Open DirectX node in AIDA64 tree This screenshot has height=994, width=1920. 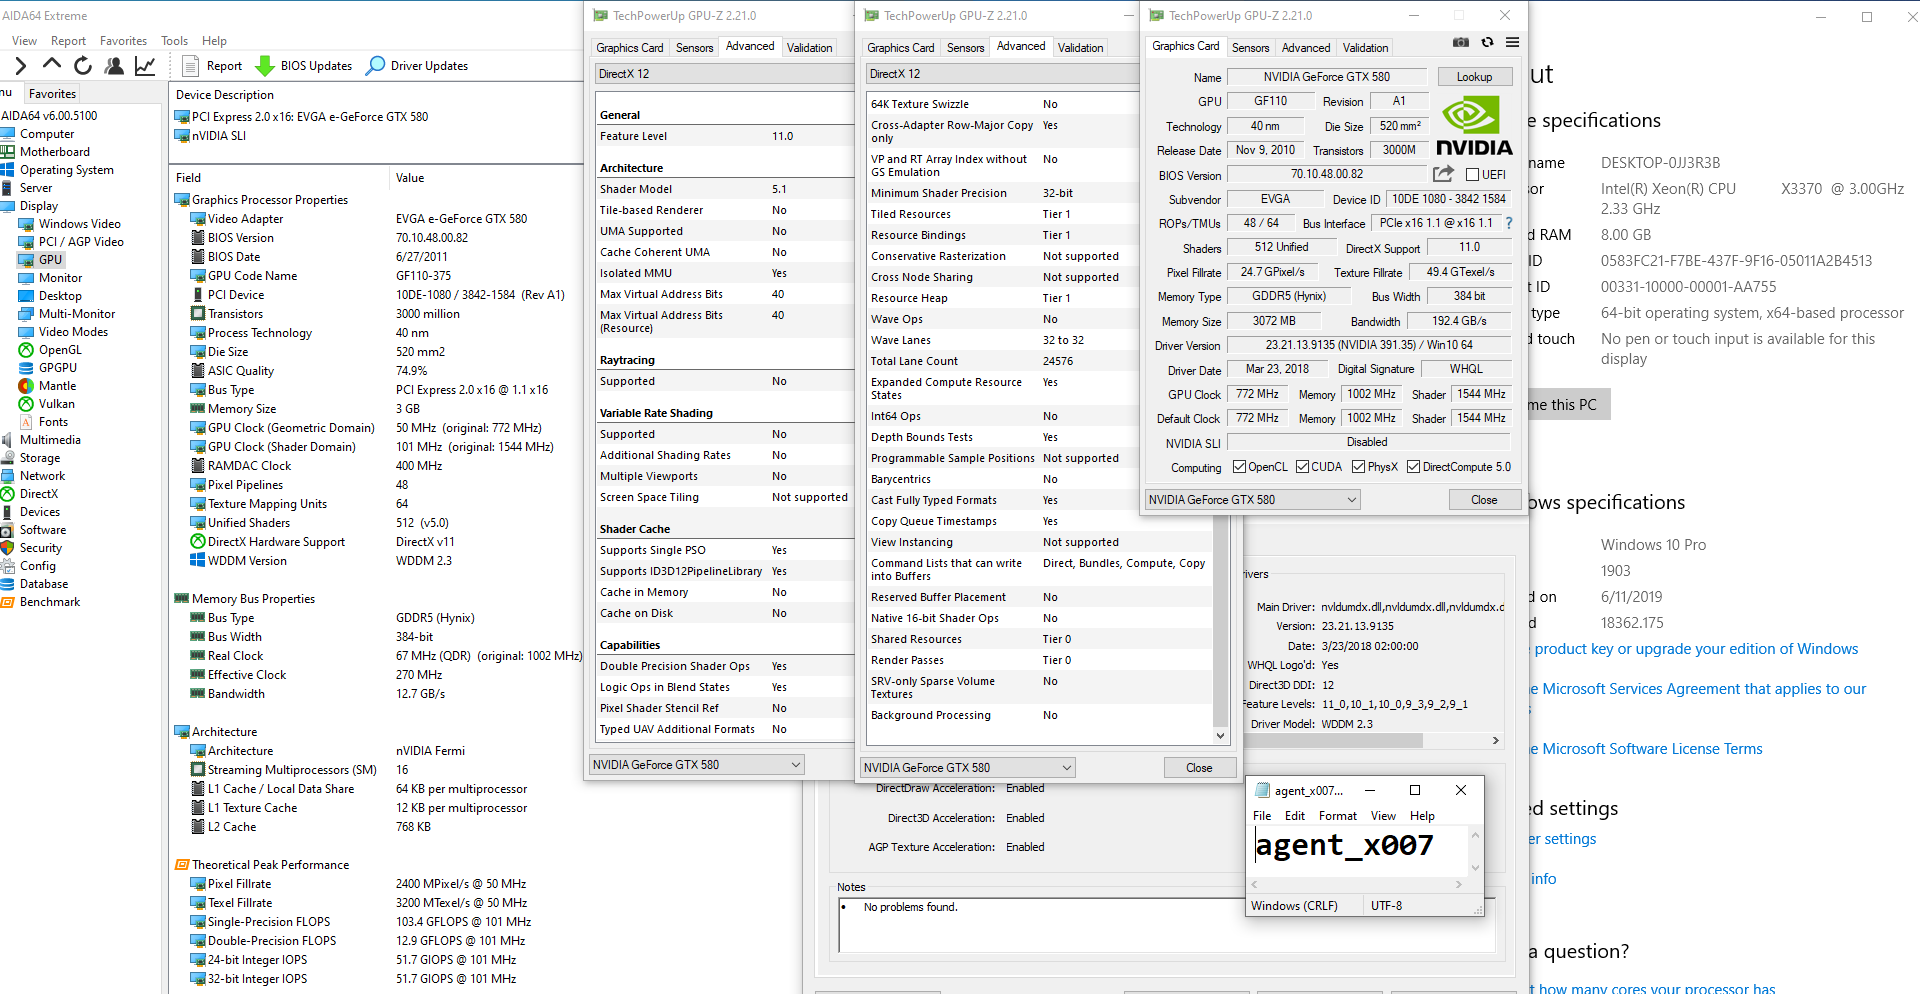point(39,494)
